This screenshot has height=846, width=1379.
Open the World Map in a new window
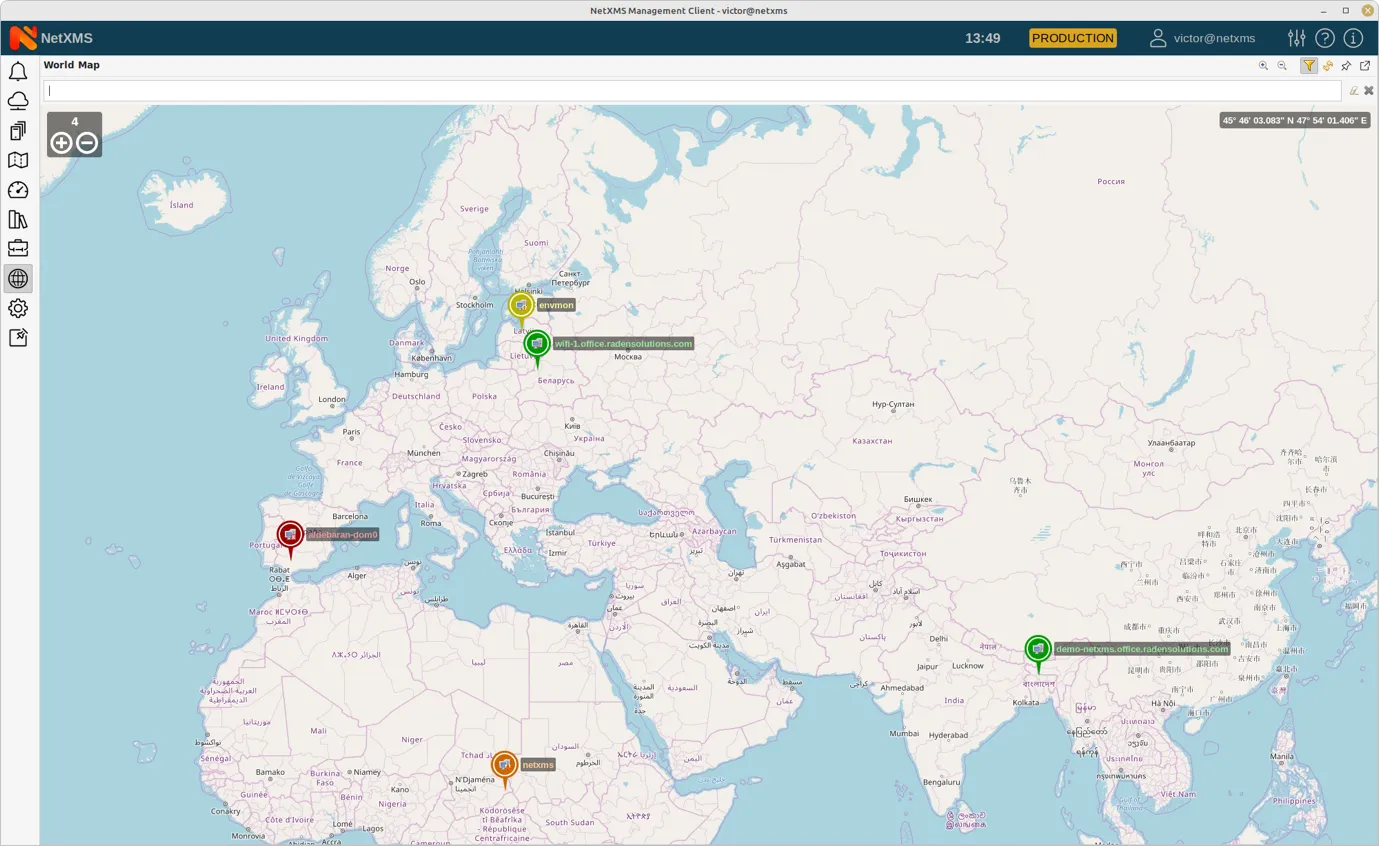click(1364, 65)
